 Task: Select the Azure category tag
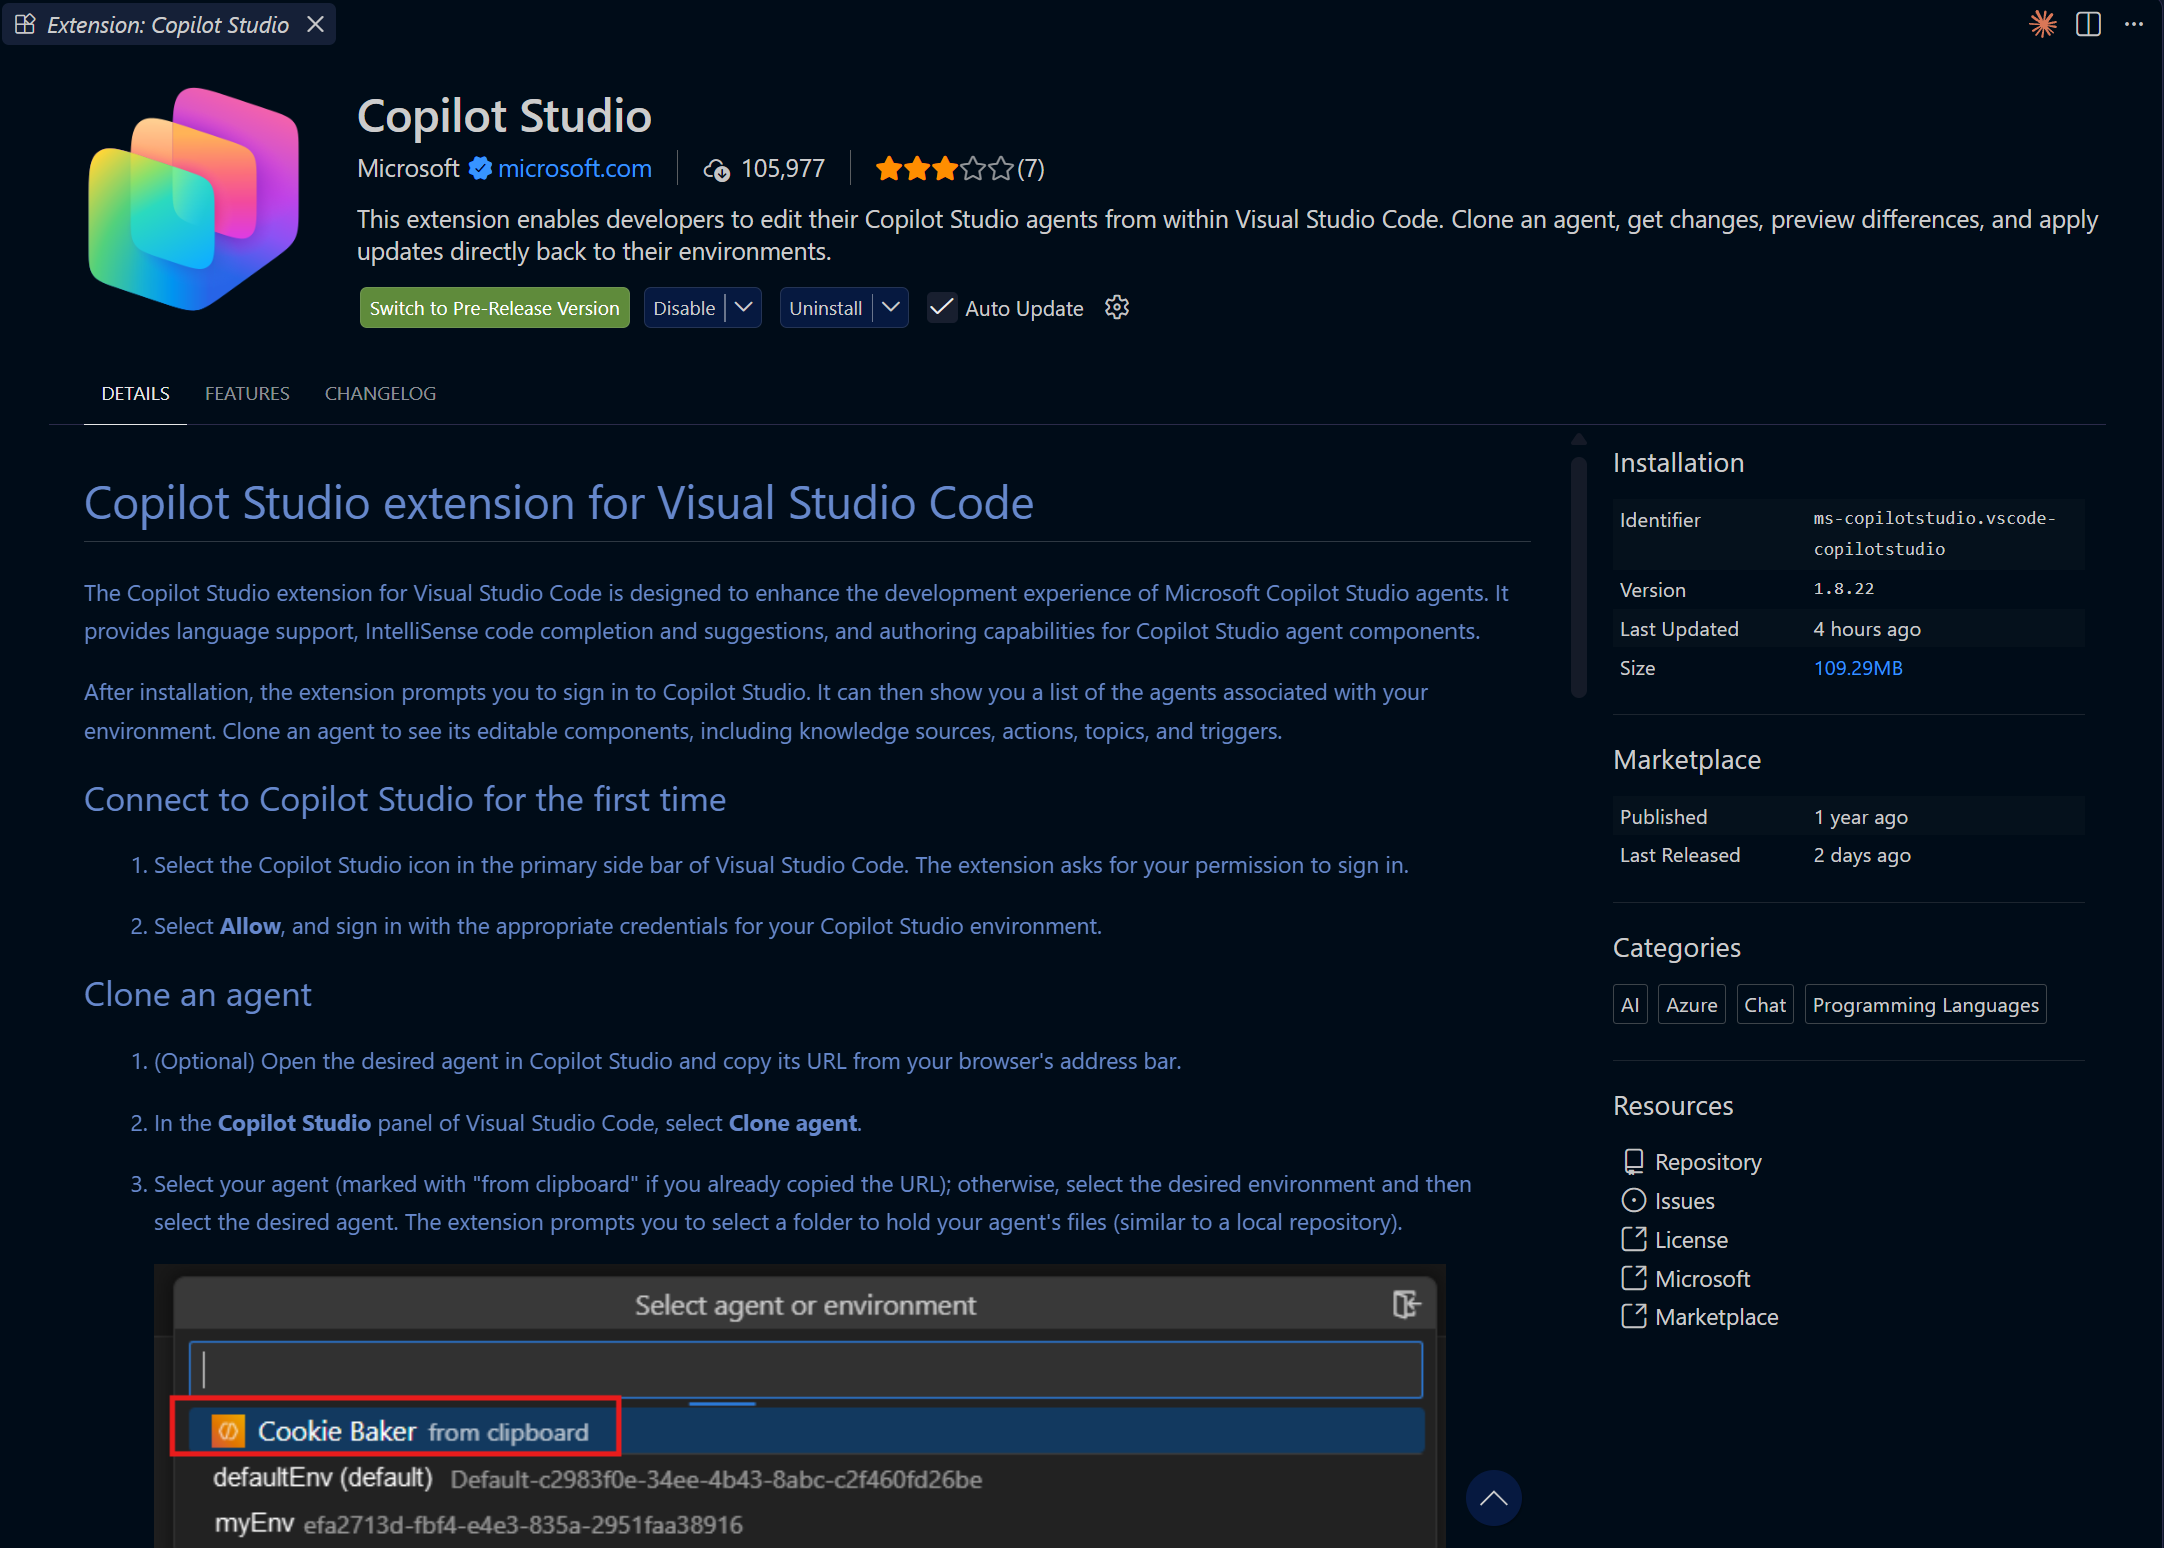tap(1692, 1004)
